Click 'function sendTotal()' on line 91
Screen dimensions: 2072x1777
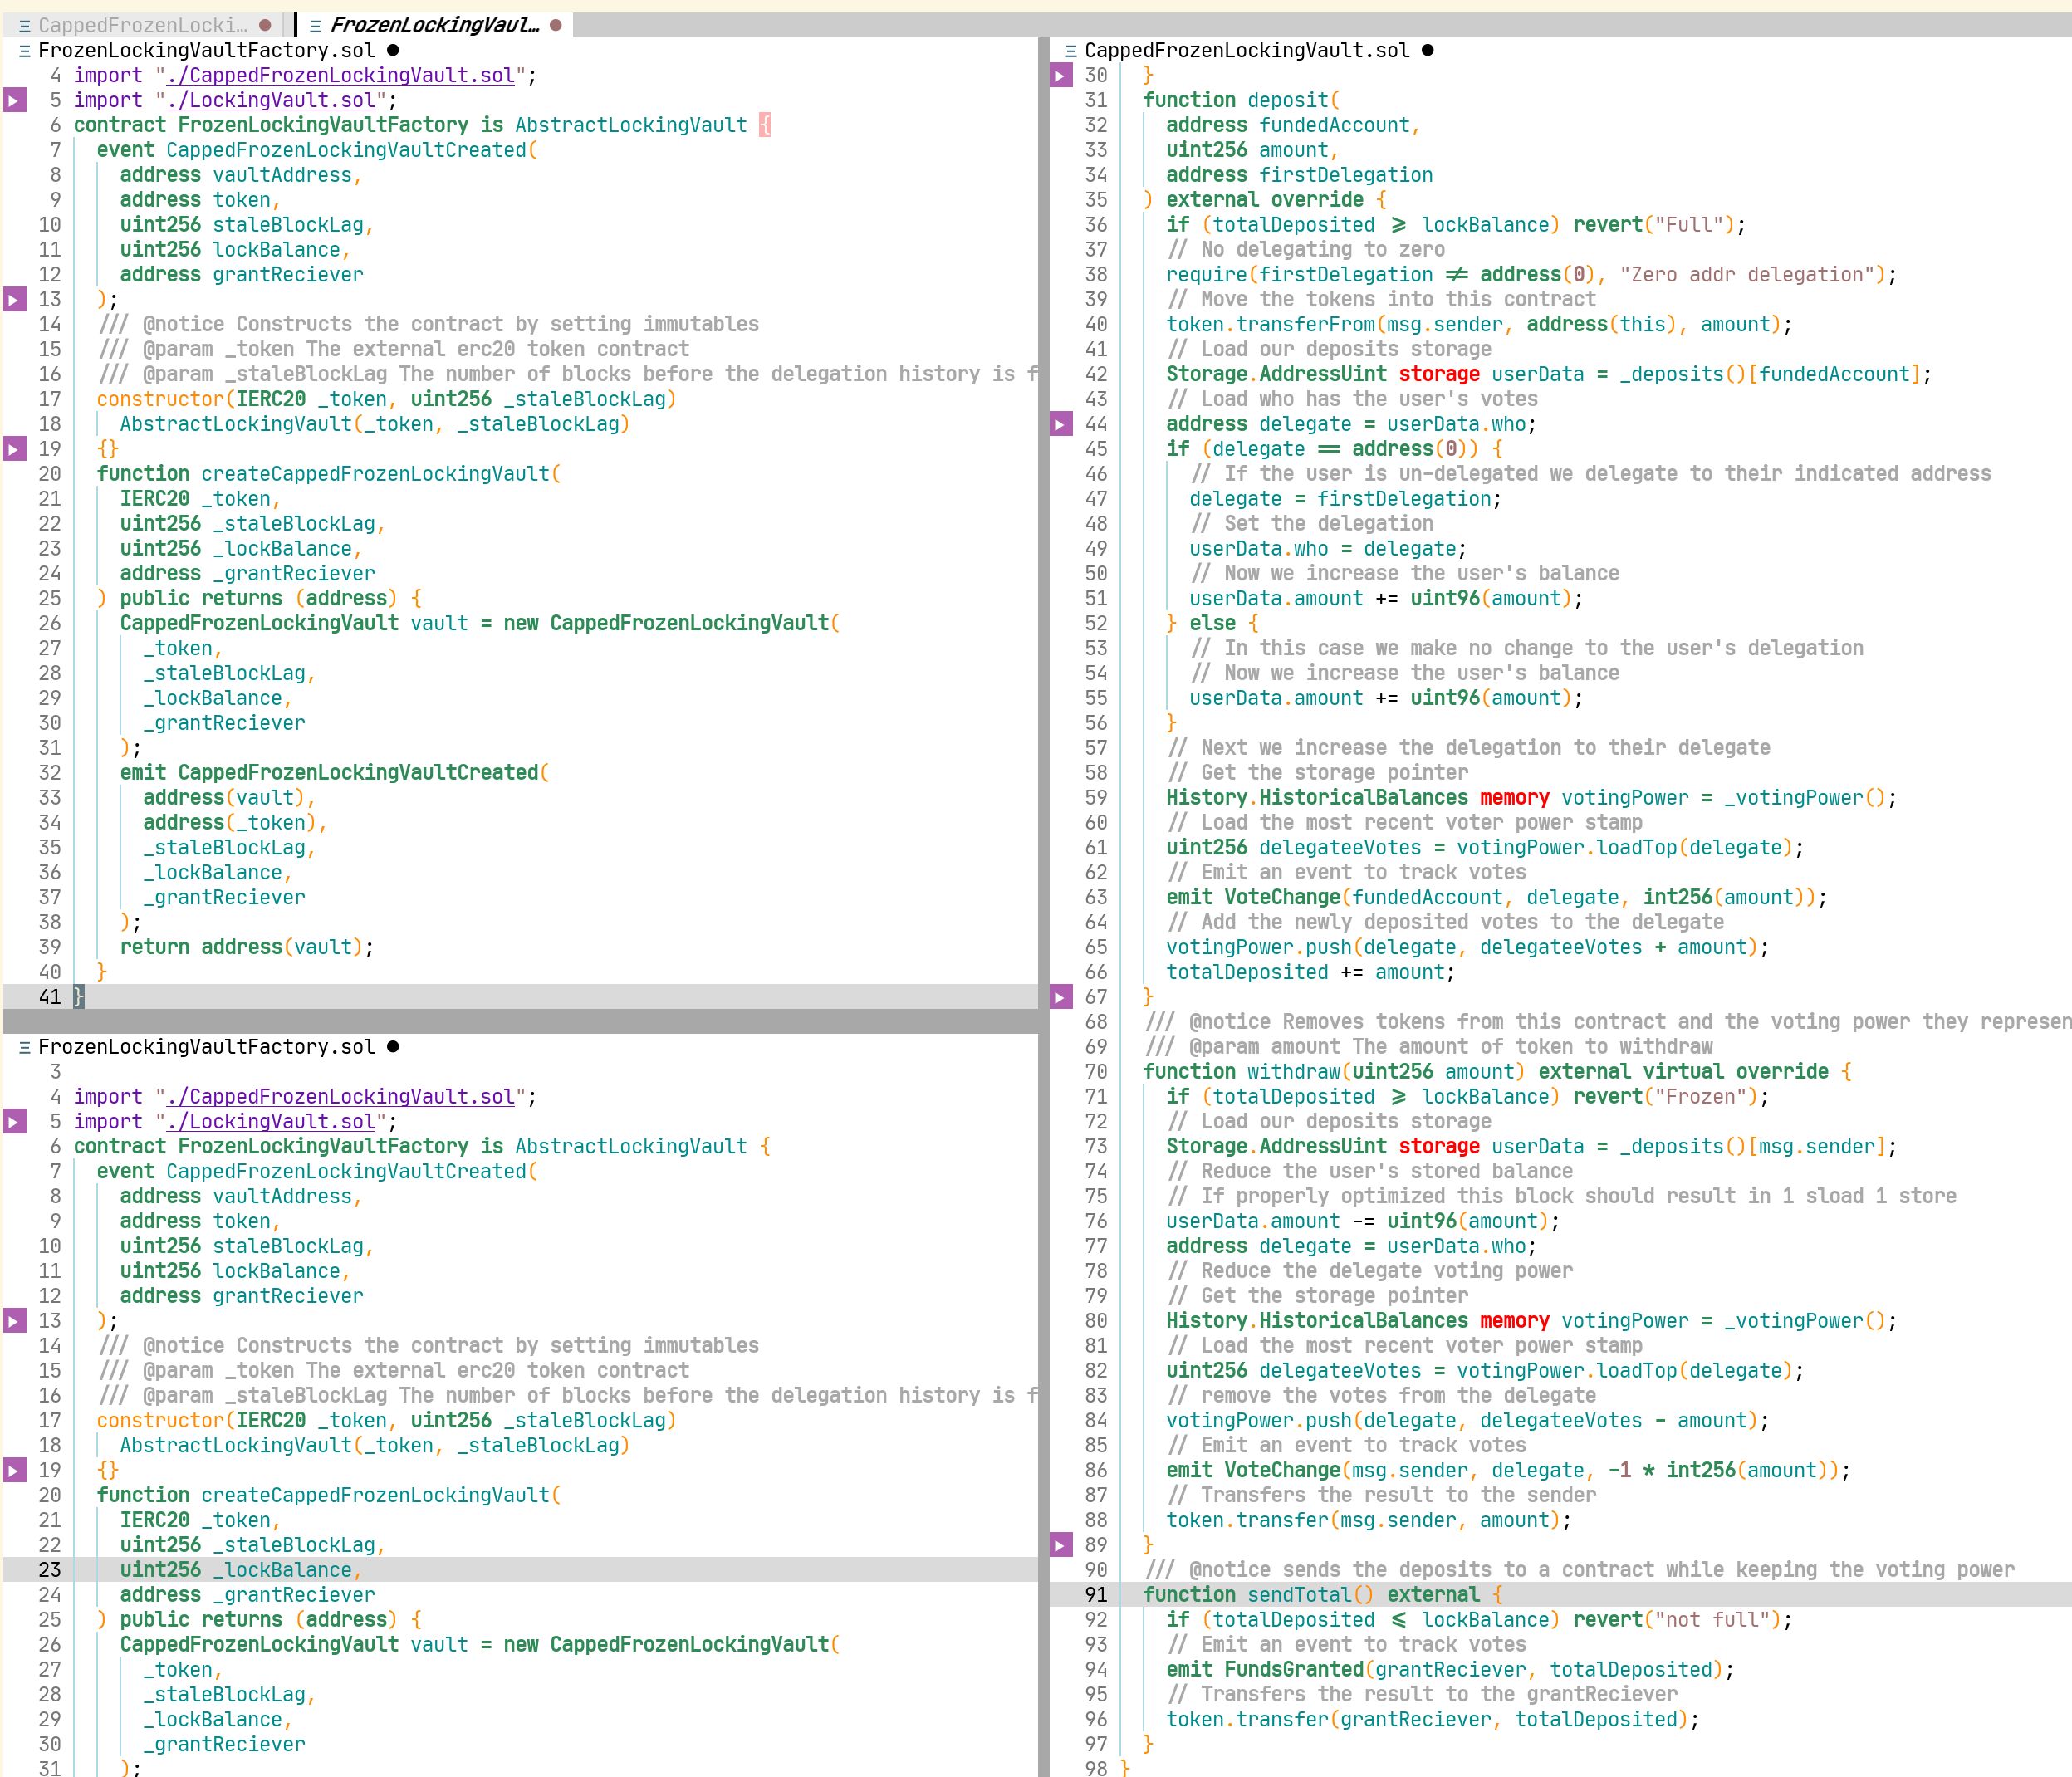tap(1258, 1595)
